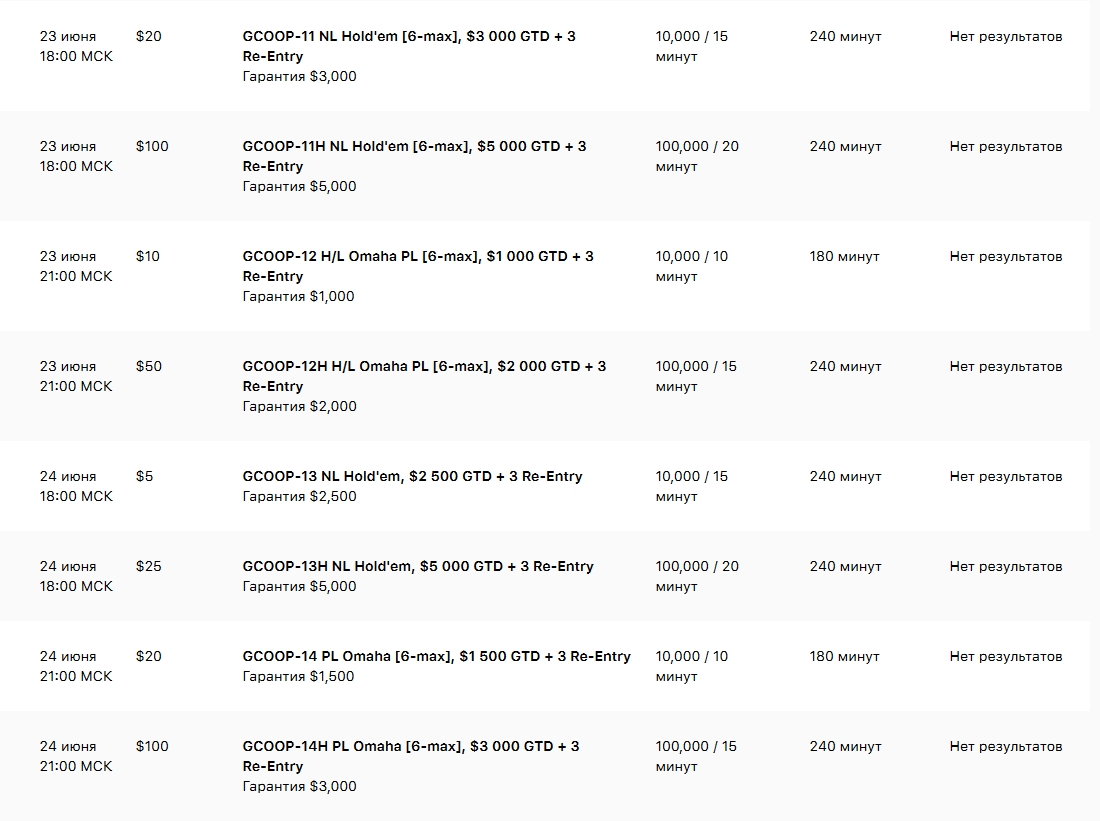Open GCOOP-13H NL Hold'em $5 000 GTD
1100x821 pixels.
click(x=418, y=566)
